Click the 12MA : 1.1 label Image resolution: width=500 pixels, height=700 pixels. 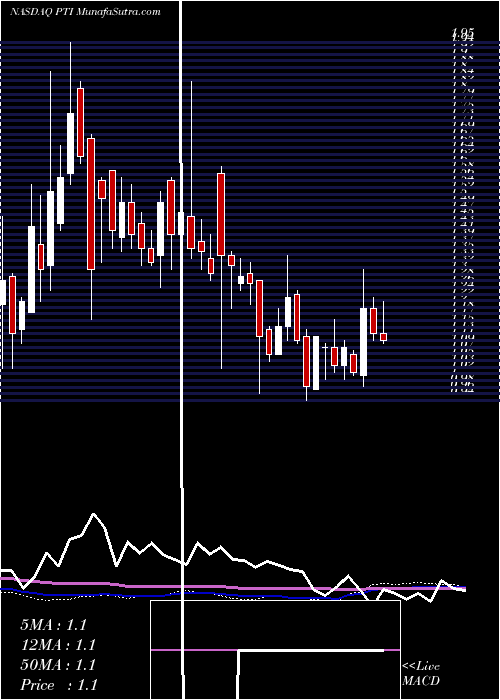point(58,645)
